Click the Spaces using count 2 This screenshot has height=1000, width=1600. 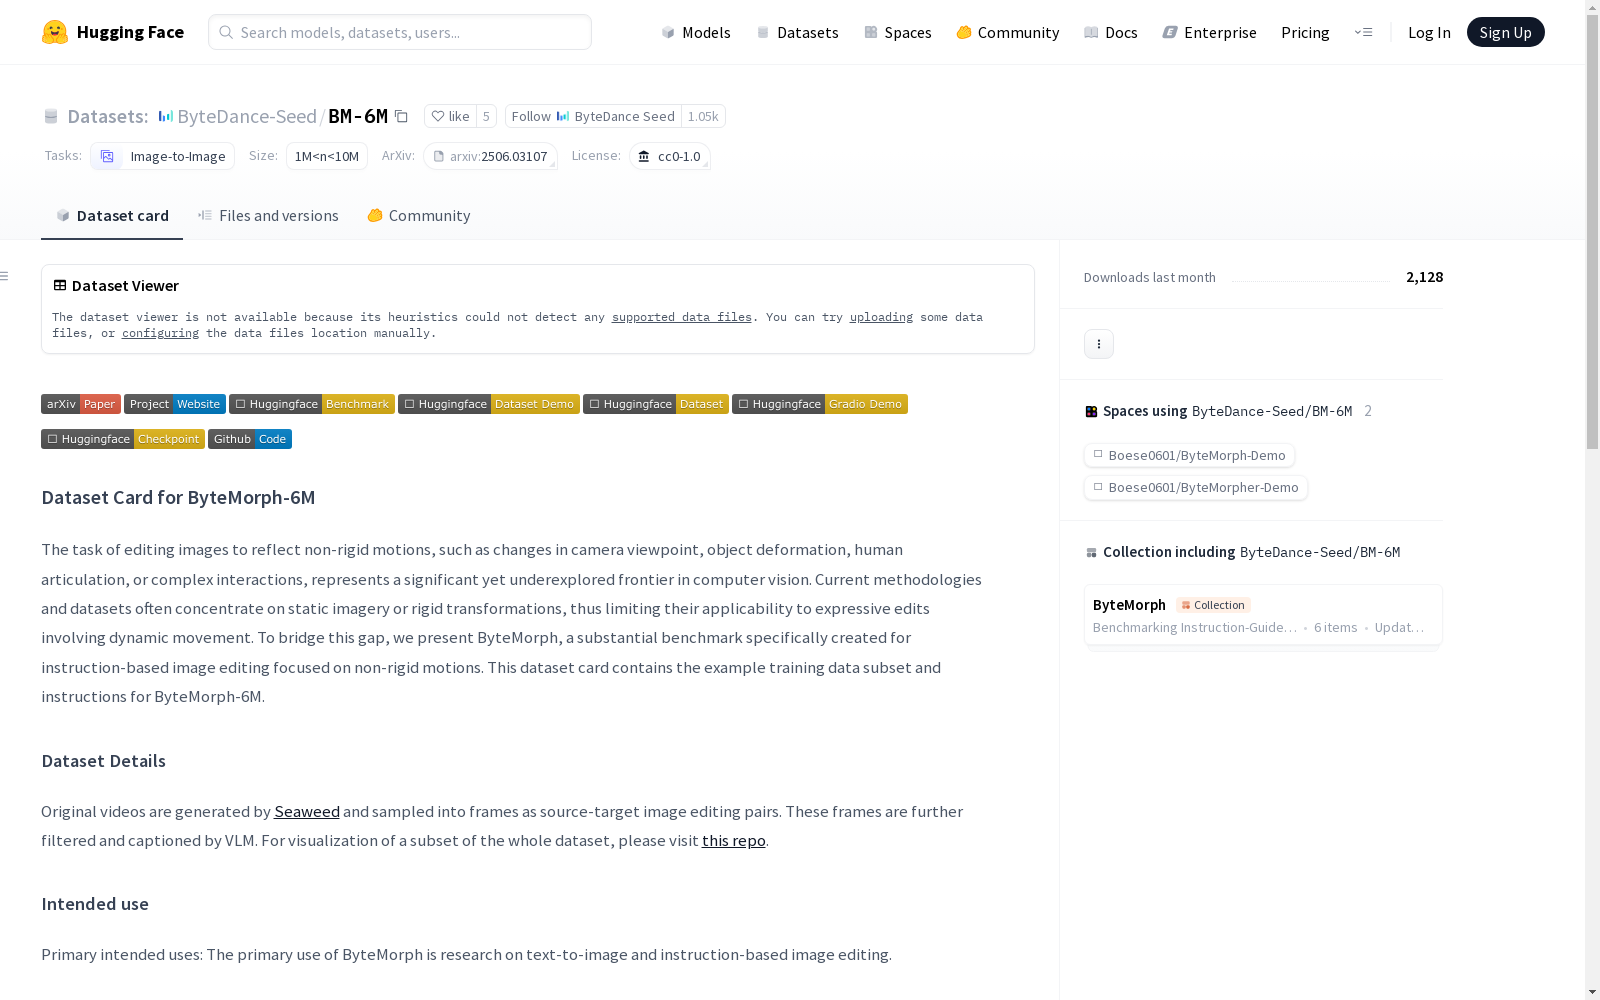1368,411
